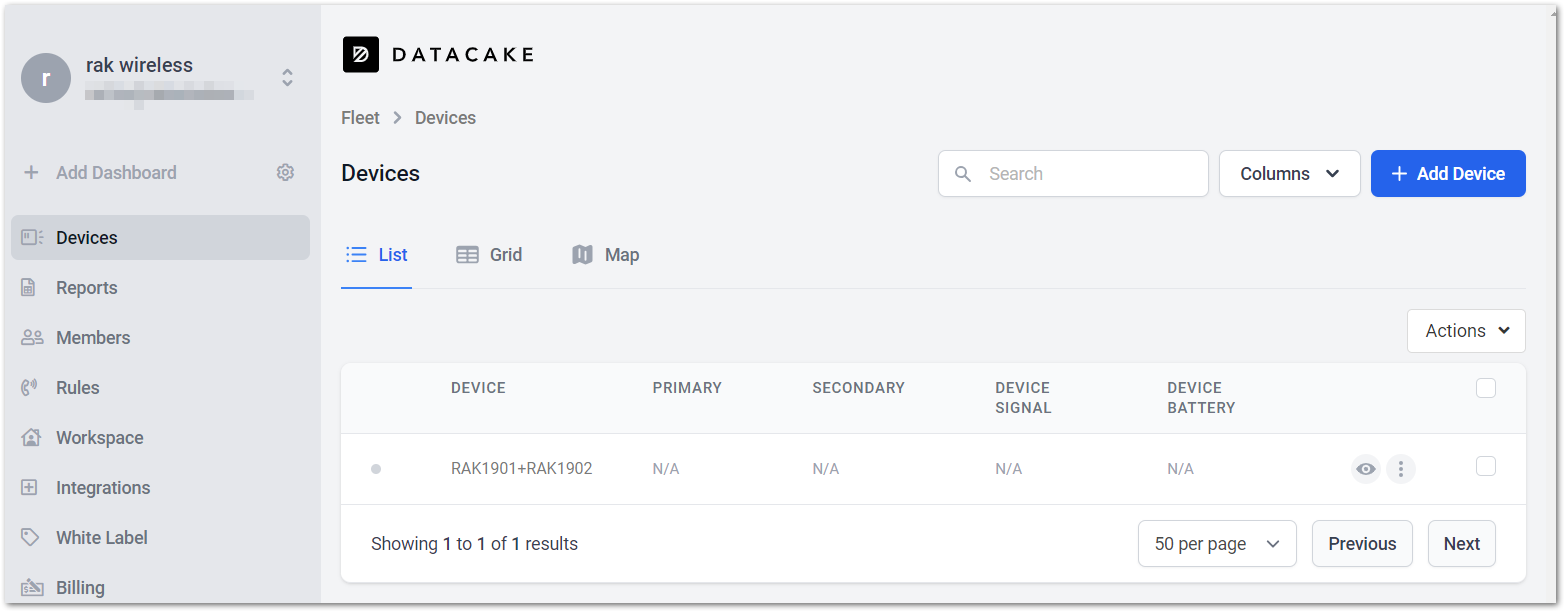The image size is (1565, 612).
Task: Switch to the Grid view tab
Action: tap(489, 255)
